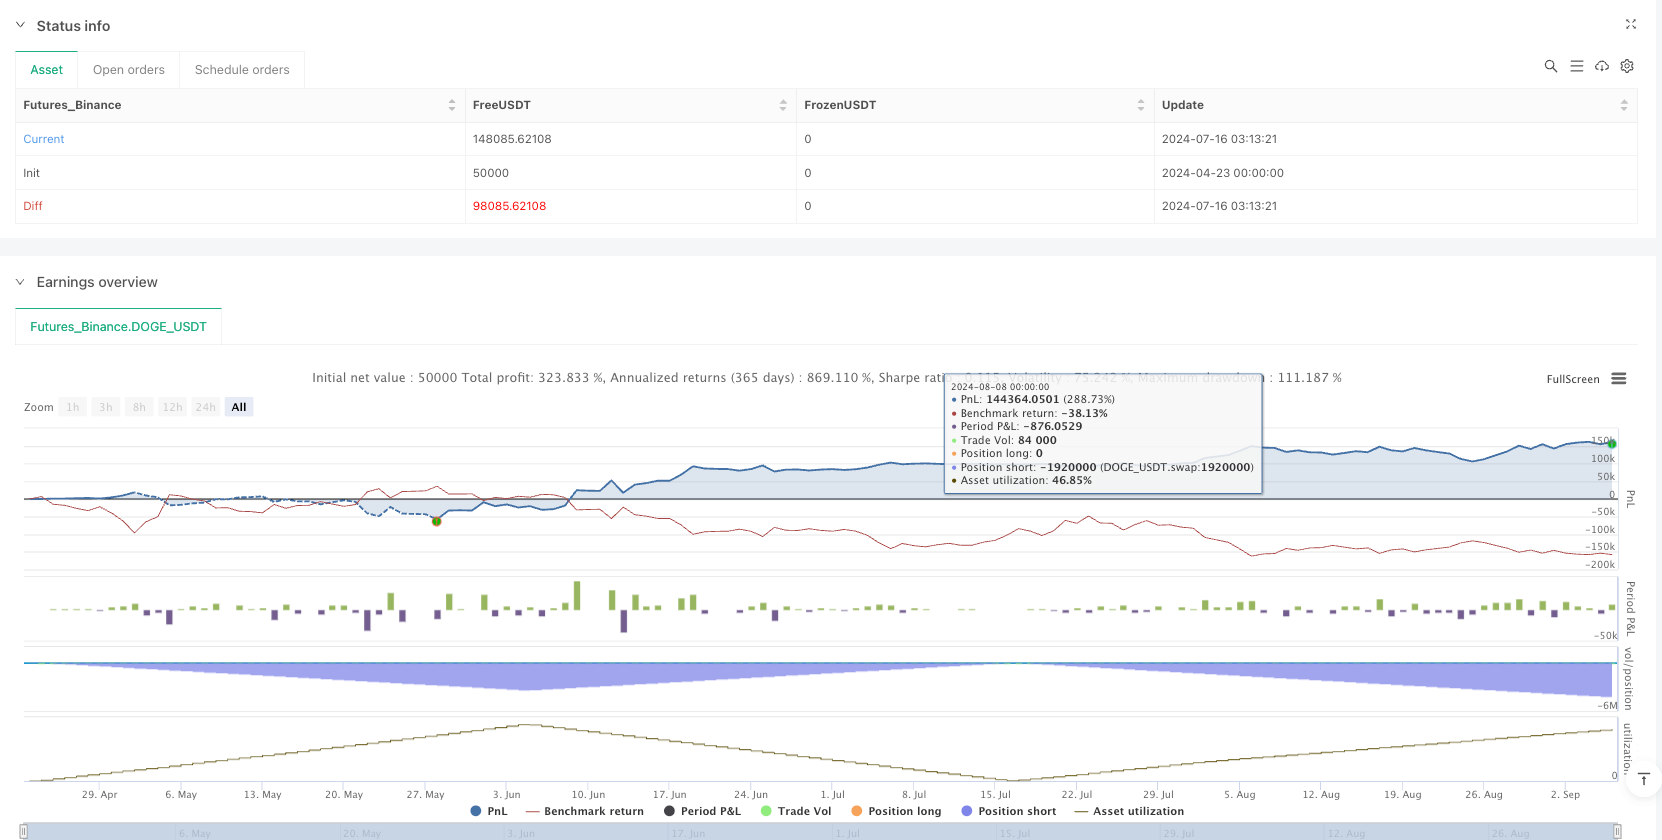Toggle the Period P&L legend series
Screen dimensions: 1662x840
tap(702, 811)
